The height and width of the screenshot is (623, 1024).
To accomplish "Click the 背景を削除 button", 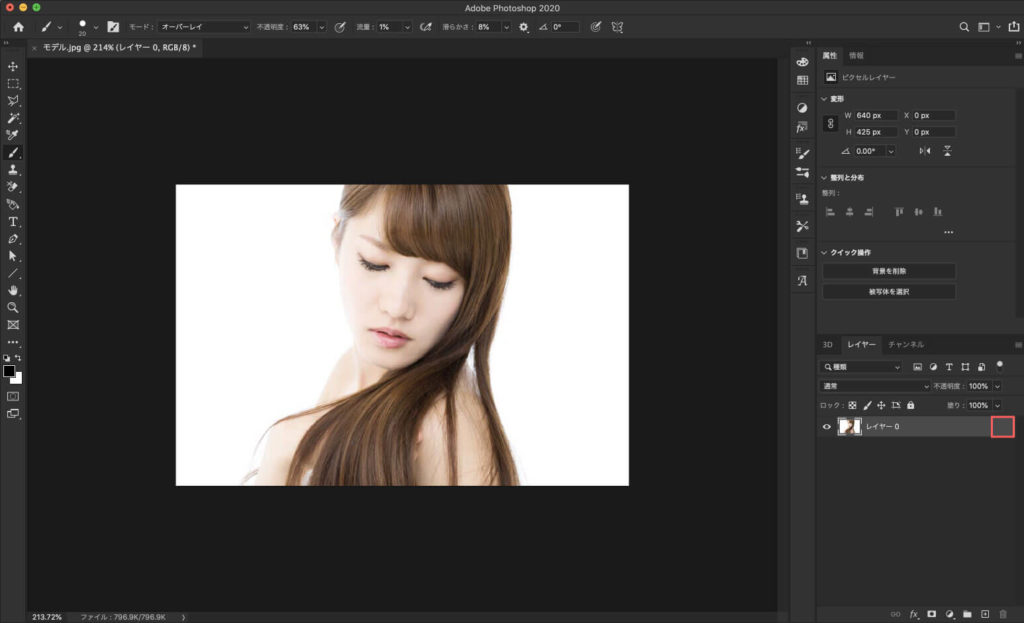I will (889, 271).
